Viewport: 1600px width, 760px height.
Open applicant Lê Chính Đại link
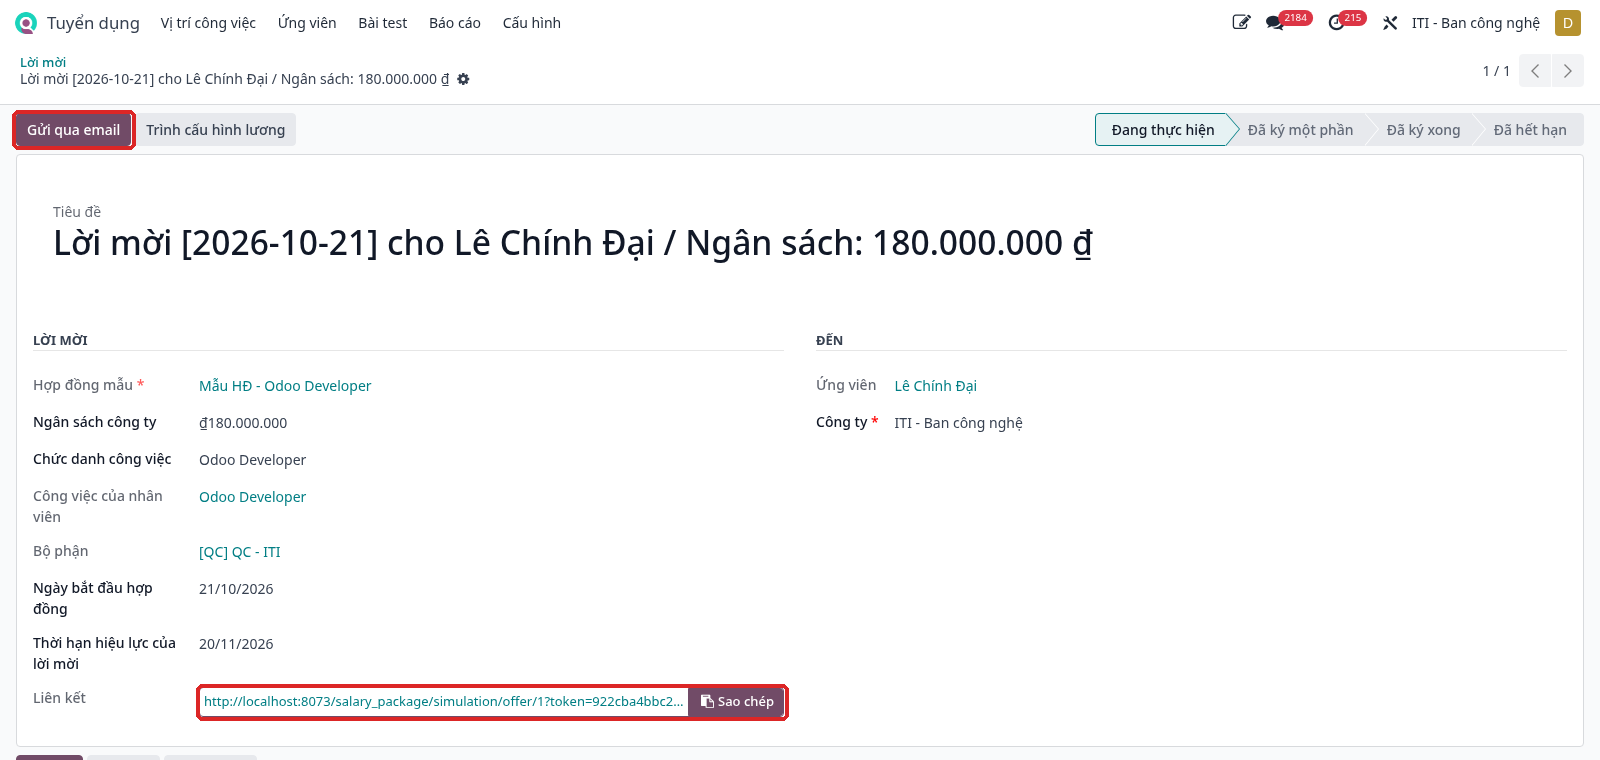[935, 386]
